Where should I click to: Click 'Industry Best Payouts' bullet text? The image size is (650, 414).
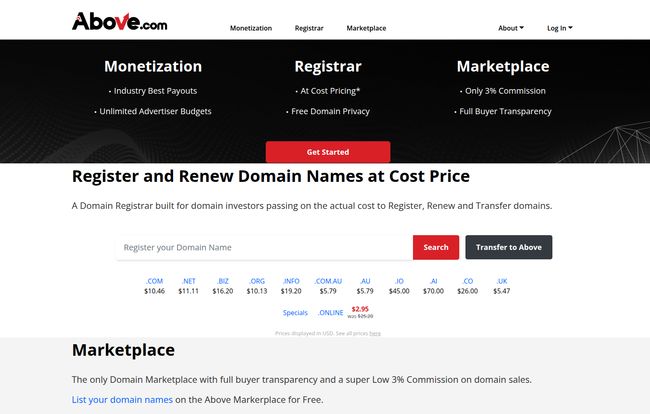coord(155,91)
